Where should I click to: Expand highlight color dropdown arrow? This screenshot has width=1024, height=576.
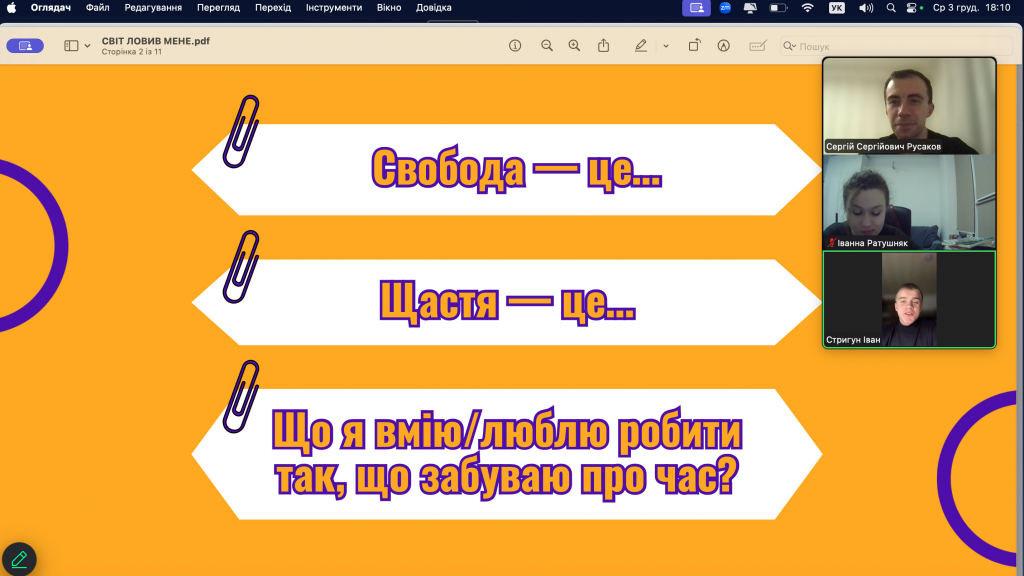666,46
